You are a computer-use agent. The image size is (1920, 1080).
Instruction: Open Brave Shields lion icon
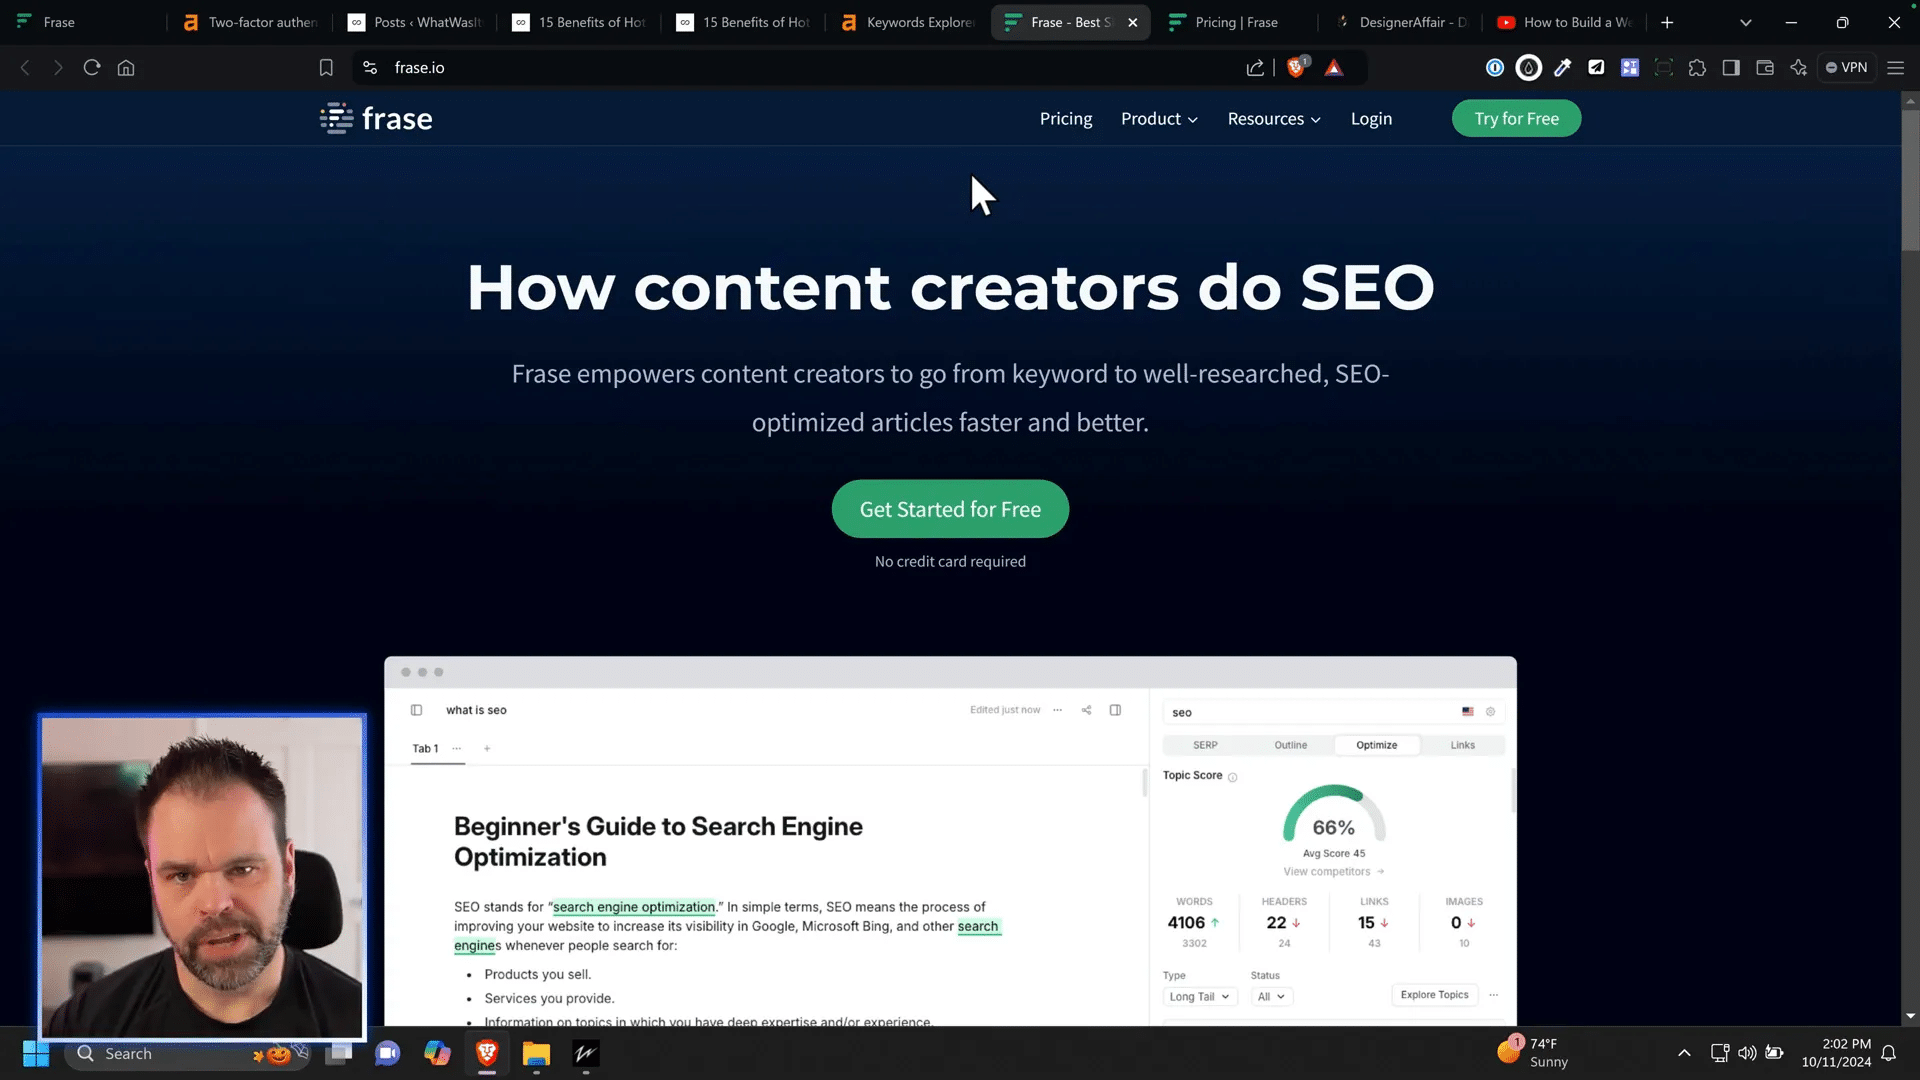[1297, 67]
